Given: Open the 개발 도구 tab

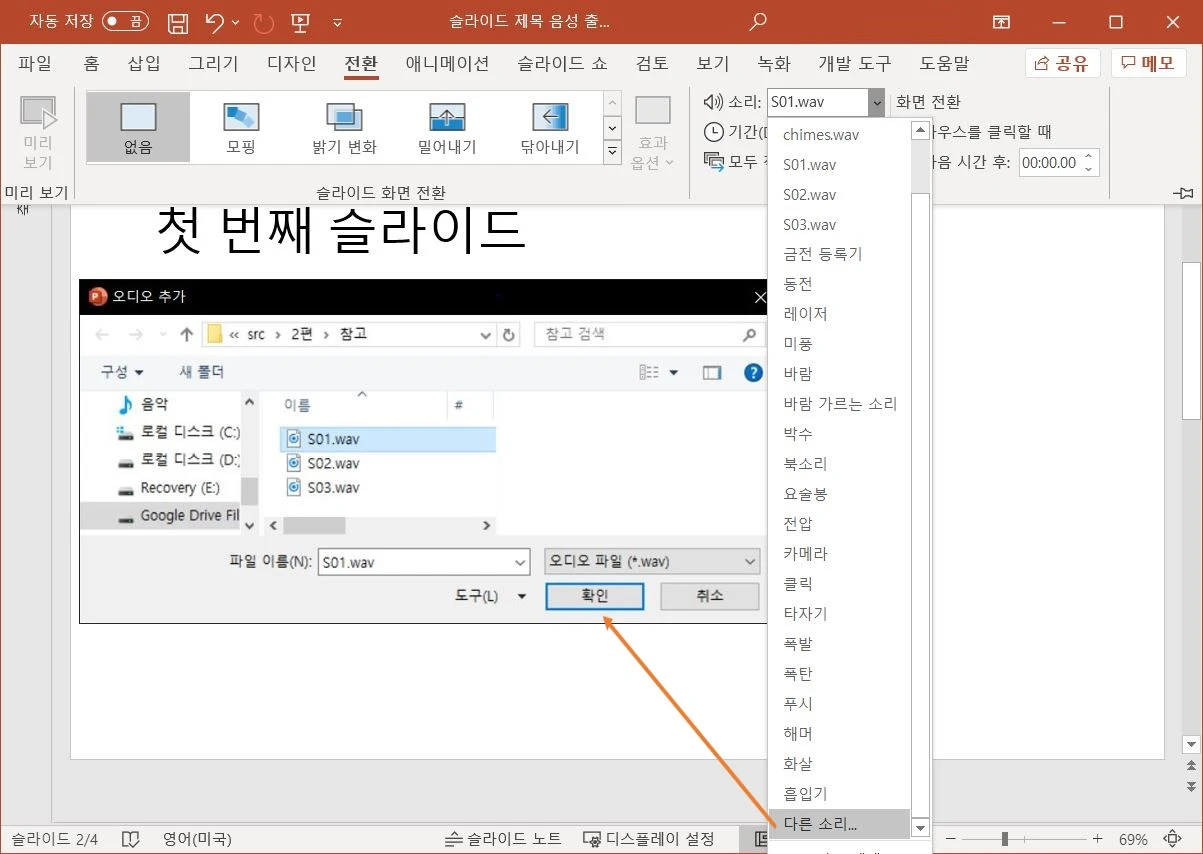Looking at the screenshot, I should 854,64.
